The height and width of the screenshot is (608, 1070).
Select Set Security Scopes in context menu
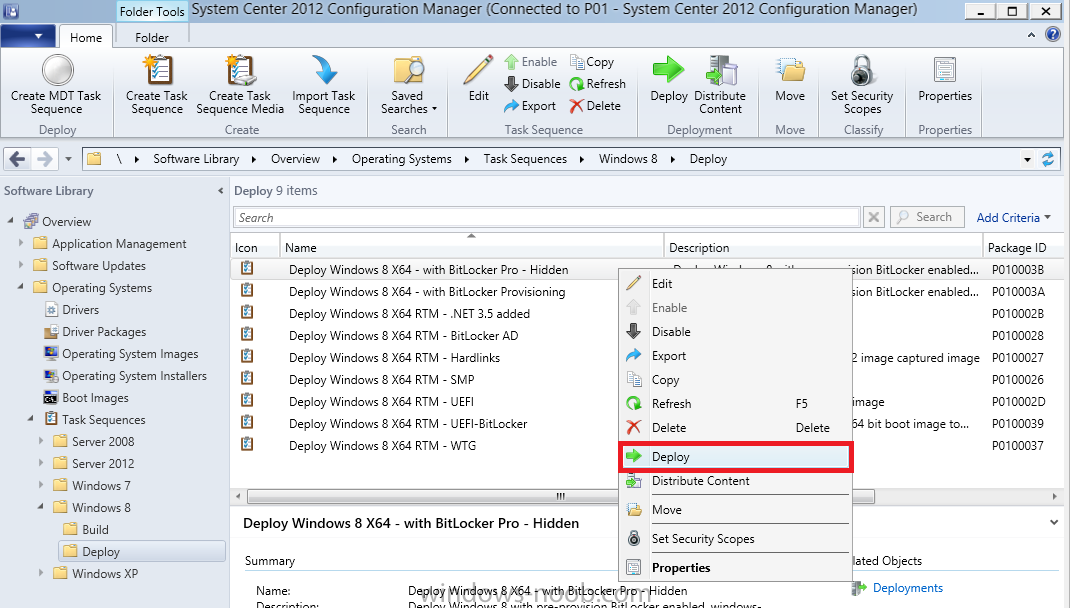(x=736, y=539)
